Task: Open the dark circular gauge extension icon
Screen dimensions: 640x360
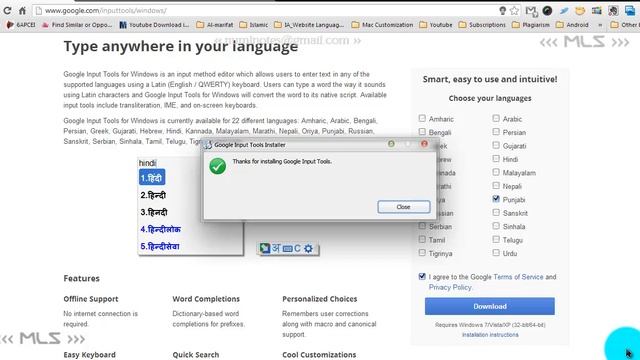Action: [x=547, y=11]
